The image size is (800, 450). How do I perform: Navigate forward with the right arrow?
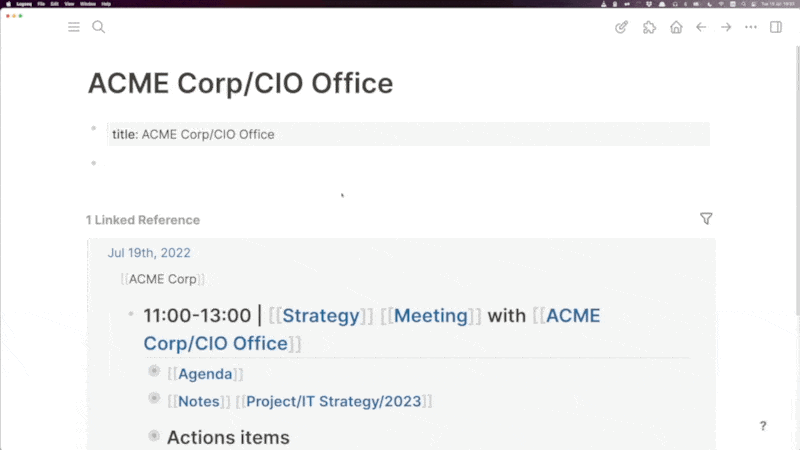pyautogui.click(x=726, y=27)
